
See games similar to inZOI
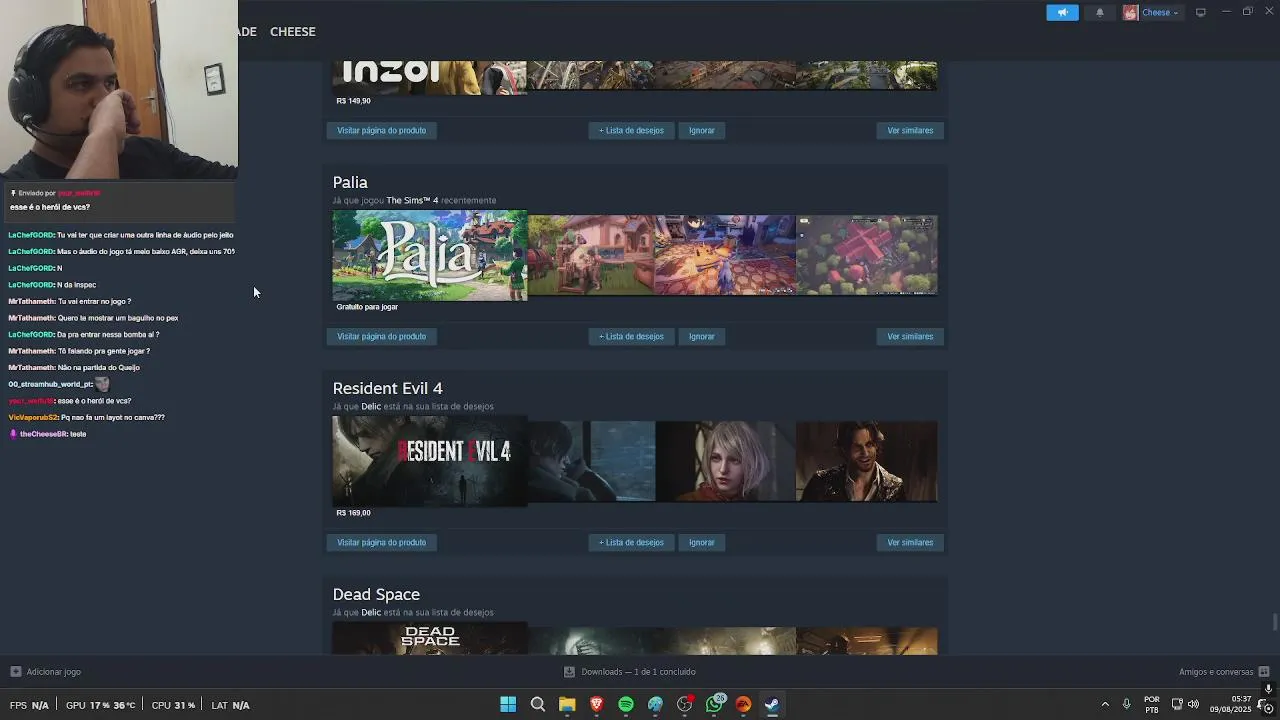(x=910, y=130)
